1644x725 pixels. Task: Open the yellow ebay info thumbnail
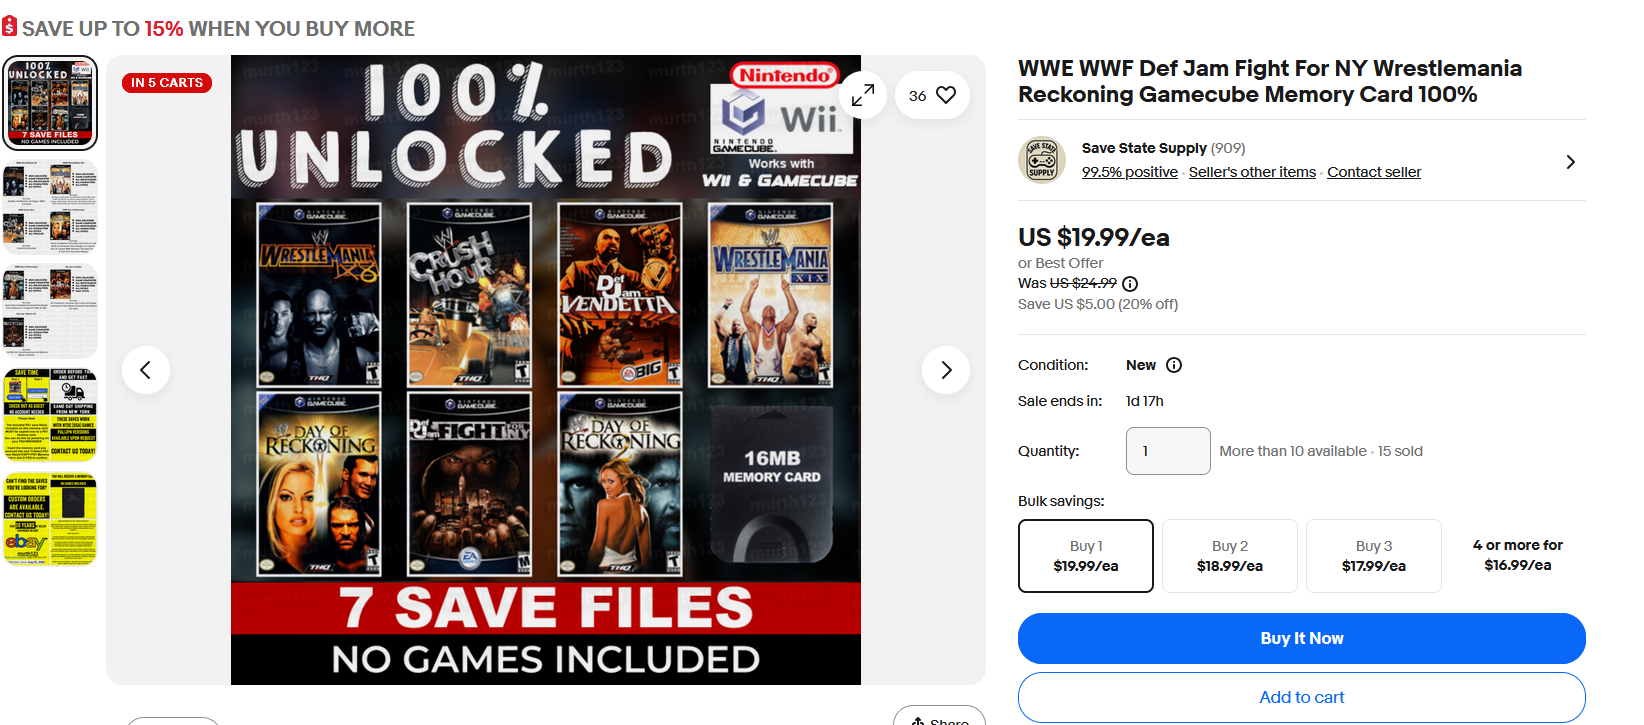point(51,519)
